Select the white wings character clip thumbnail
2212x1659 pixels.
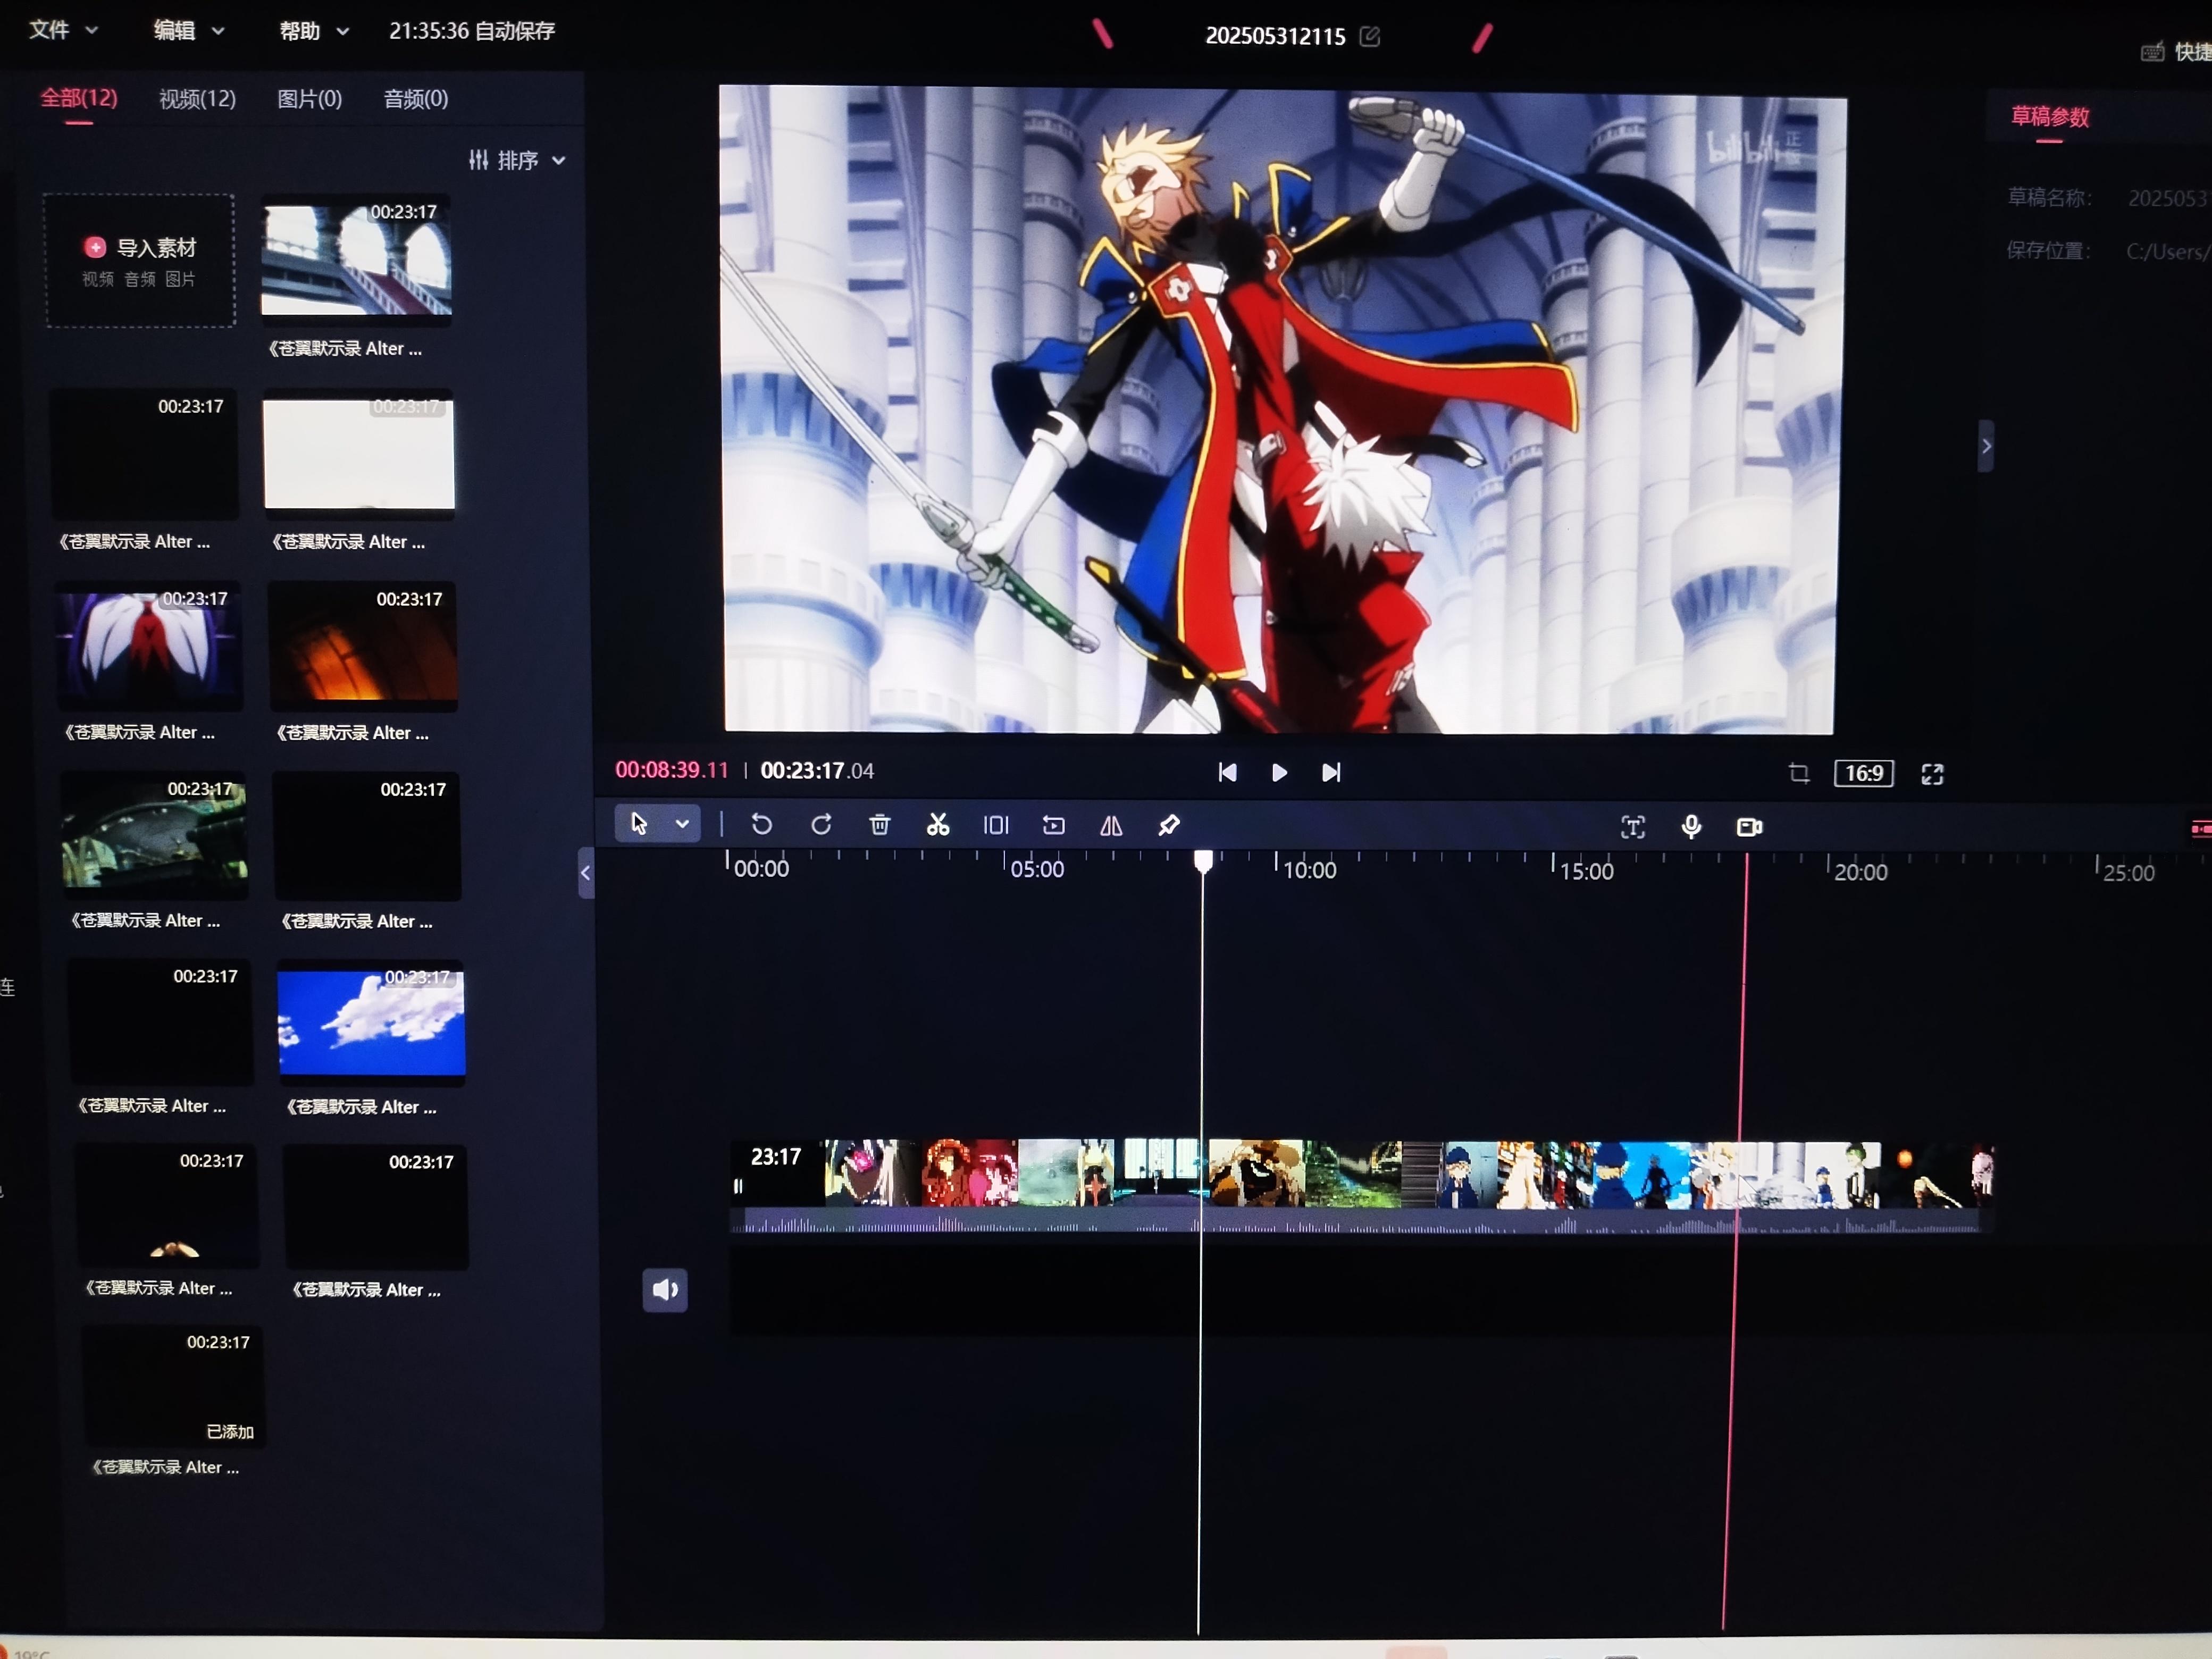pos(149,645)
